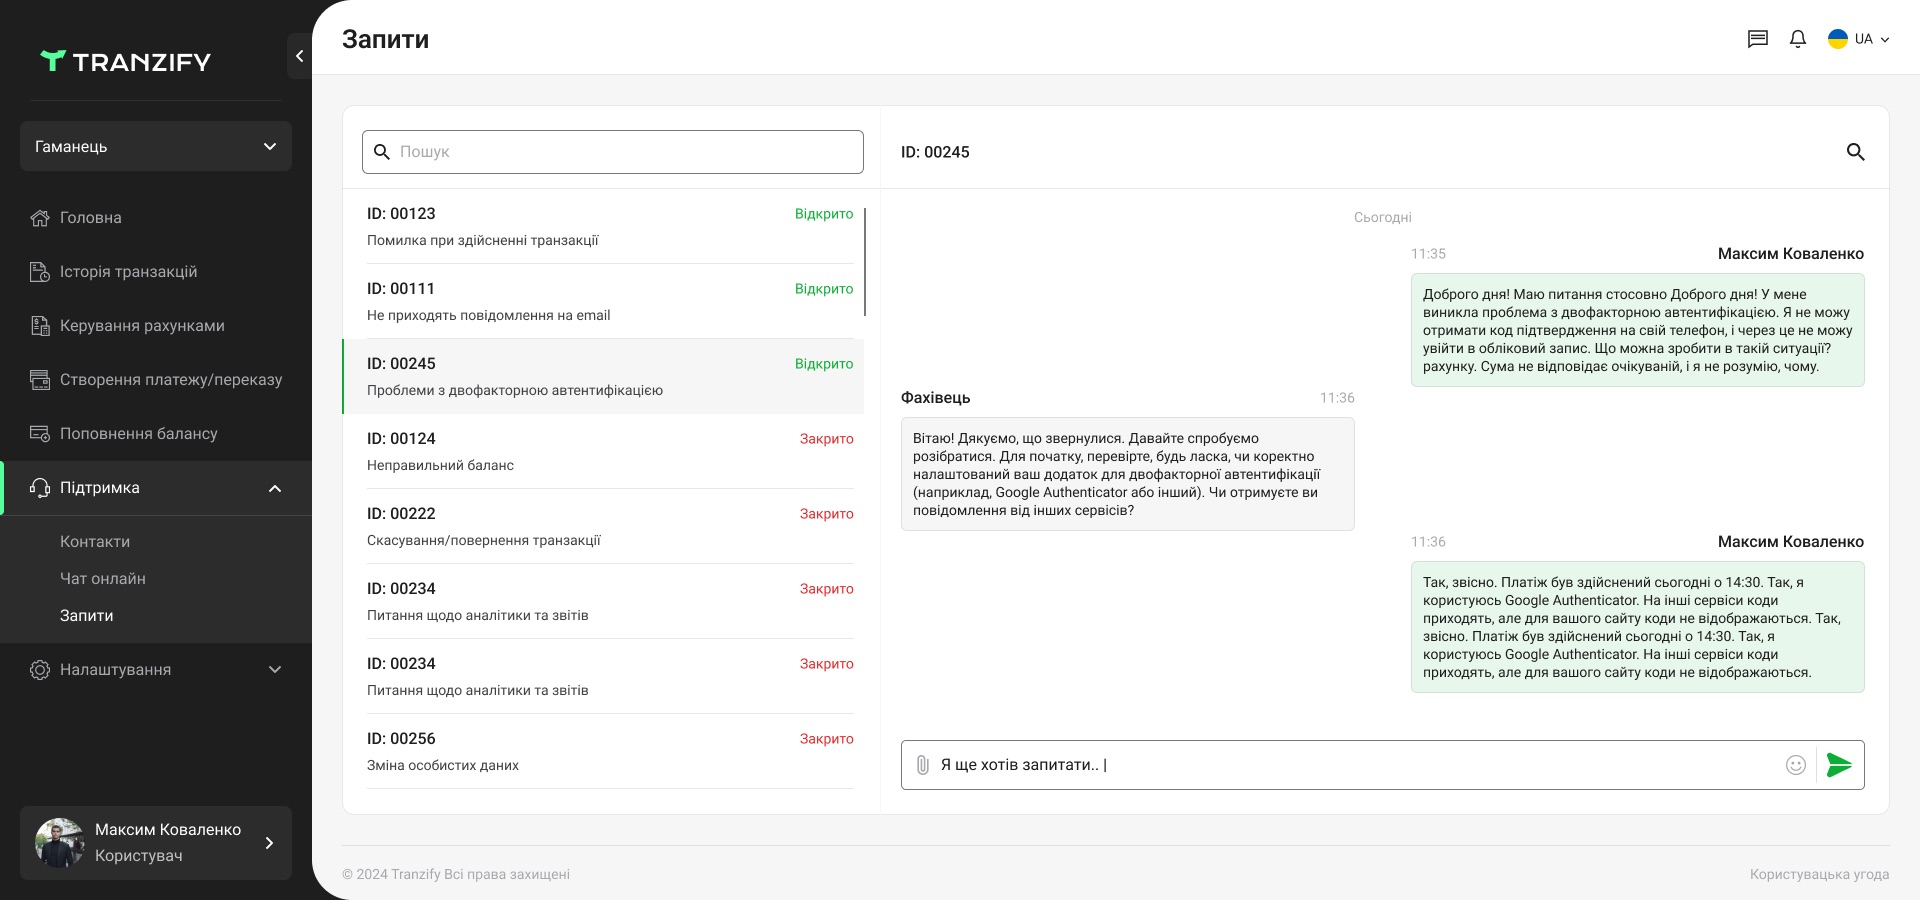Collapse the Підтримка submenu chevron
This screenshot has height=900, width=1920.
pos(275,488)
